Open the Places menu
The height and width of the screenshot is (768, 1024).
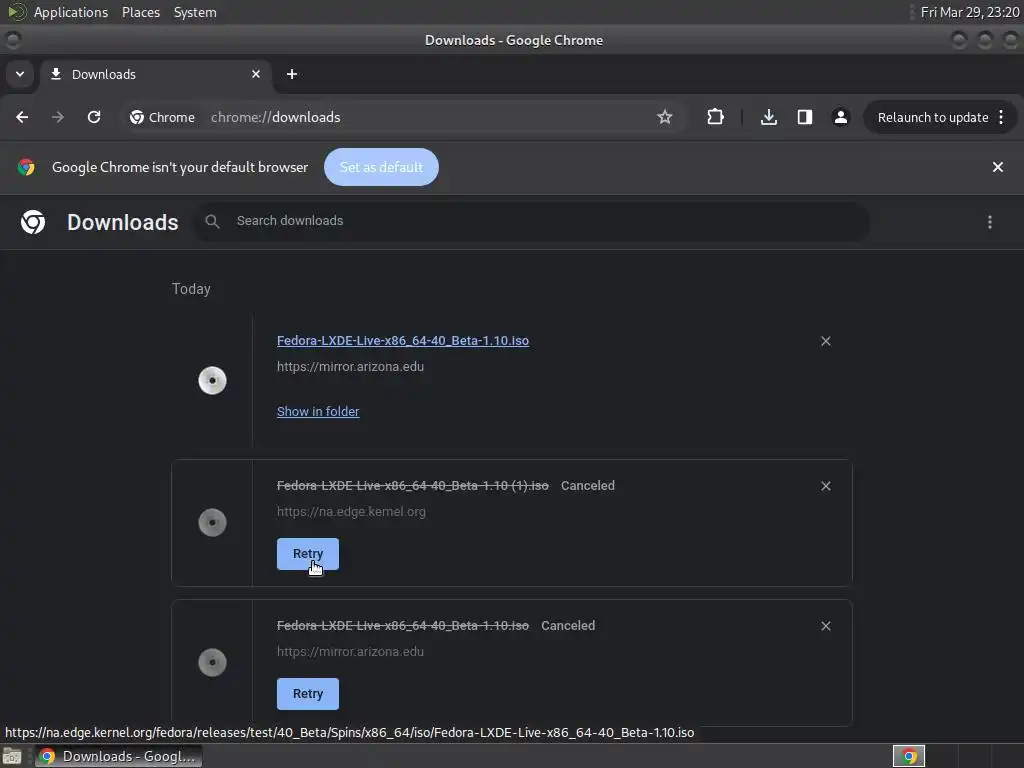140,12
